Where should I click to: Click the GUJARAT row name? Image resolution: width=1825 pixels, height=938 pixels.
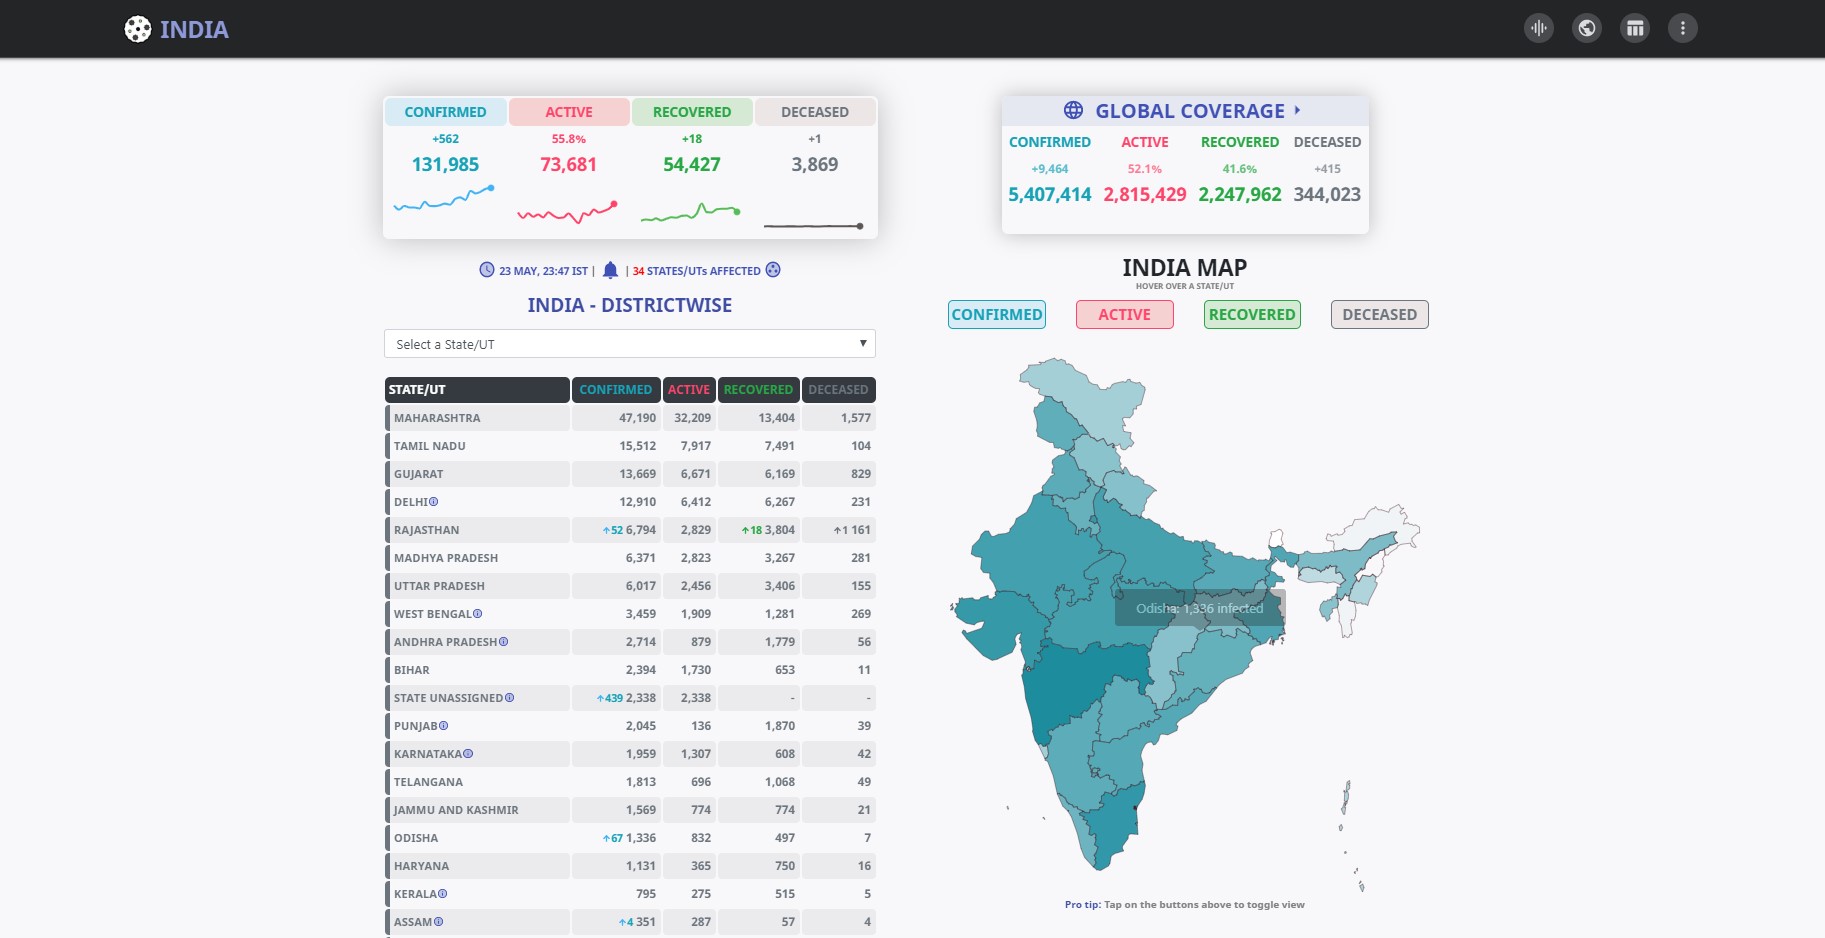(x=419, y=474)
